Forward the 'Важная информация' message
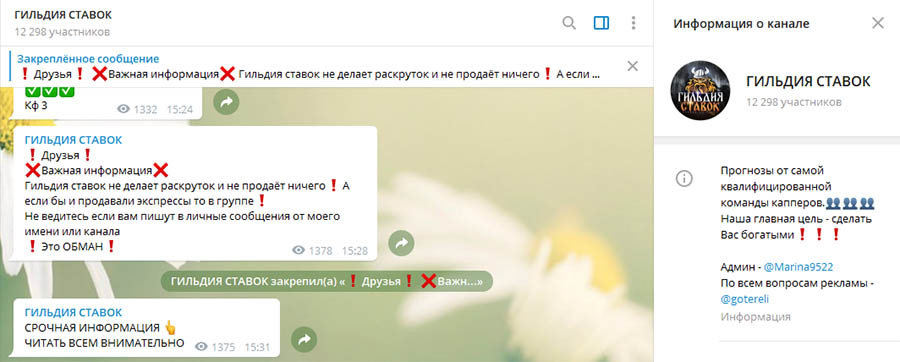The image size is (900, 362). tap(401, 243)
